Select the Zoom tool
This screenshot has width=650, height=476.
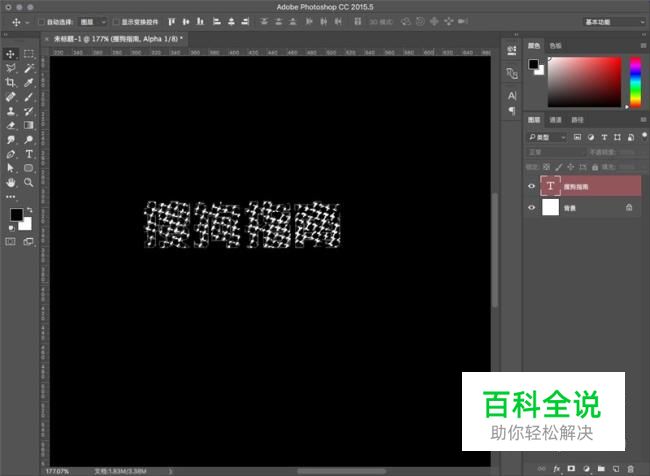[29, 182]
